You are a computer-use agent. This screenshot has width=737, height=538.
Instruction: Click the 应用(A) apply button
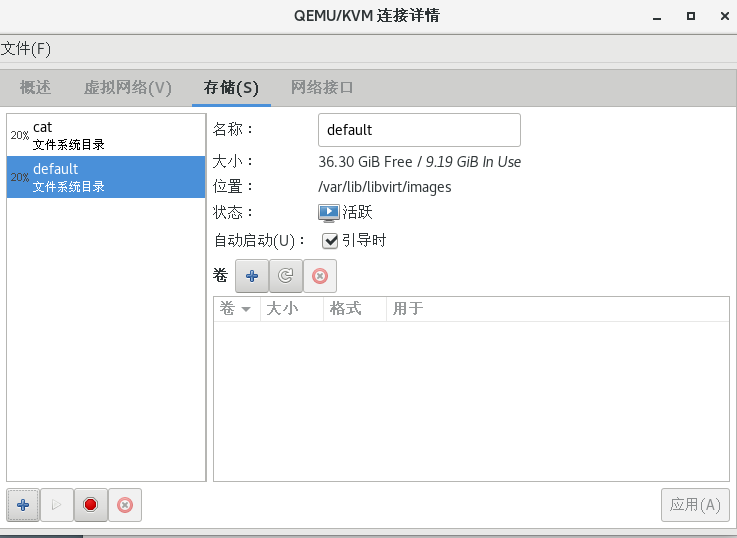point(695,505)
